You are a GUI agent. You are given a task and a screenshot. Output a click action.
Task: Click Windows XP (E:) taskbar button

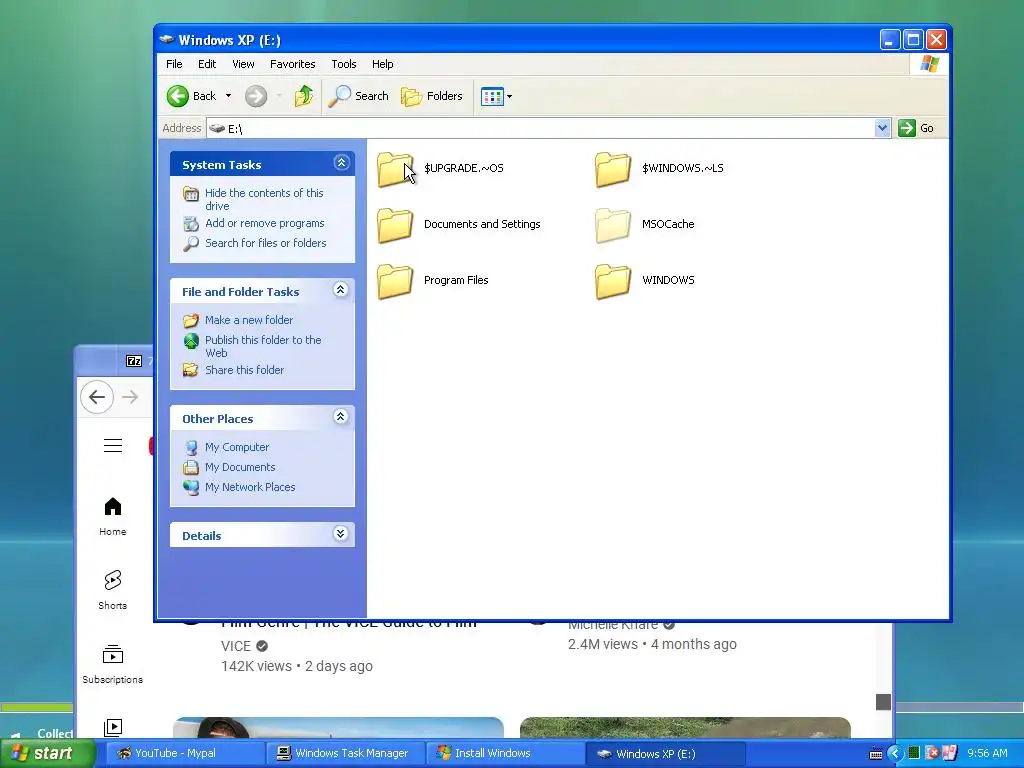tap(666, 753)
